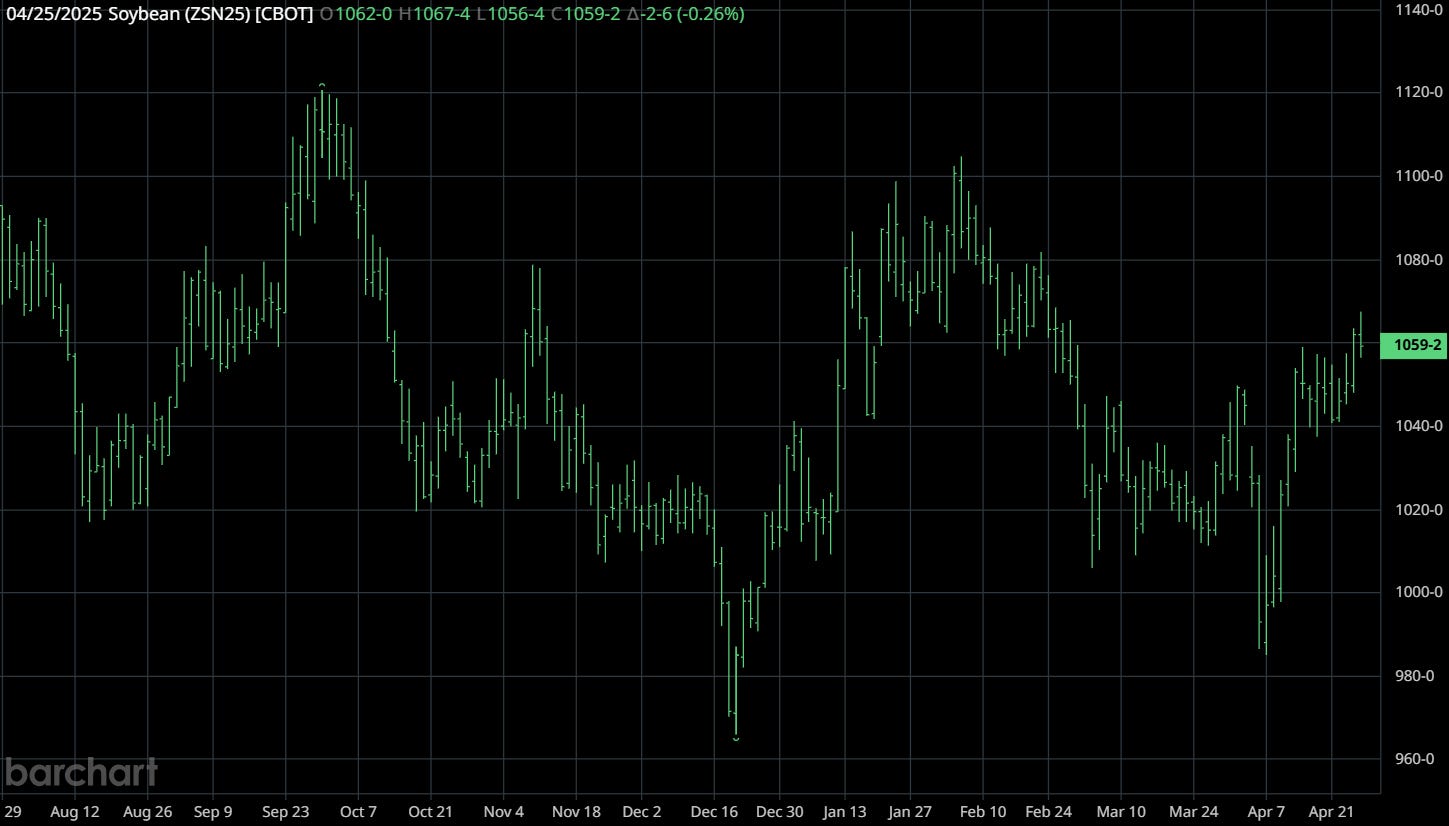
Task: Click the Feb 24 date label
Action: [x=1050, y=811]
